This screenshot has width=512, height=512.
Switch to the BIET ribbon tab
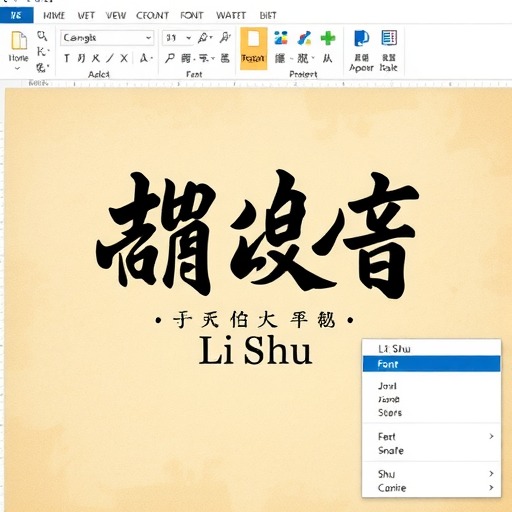click(x=268, y=15)
